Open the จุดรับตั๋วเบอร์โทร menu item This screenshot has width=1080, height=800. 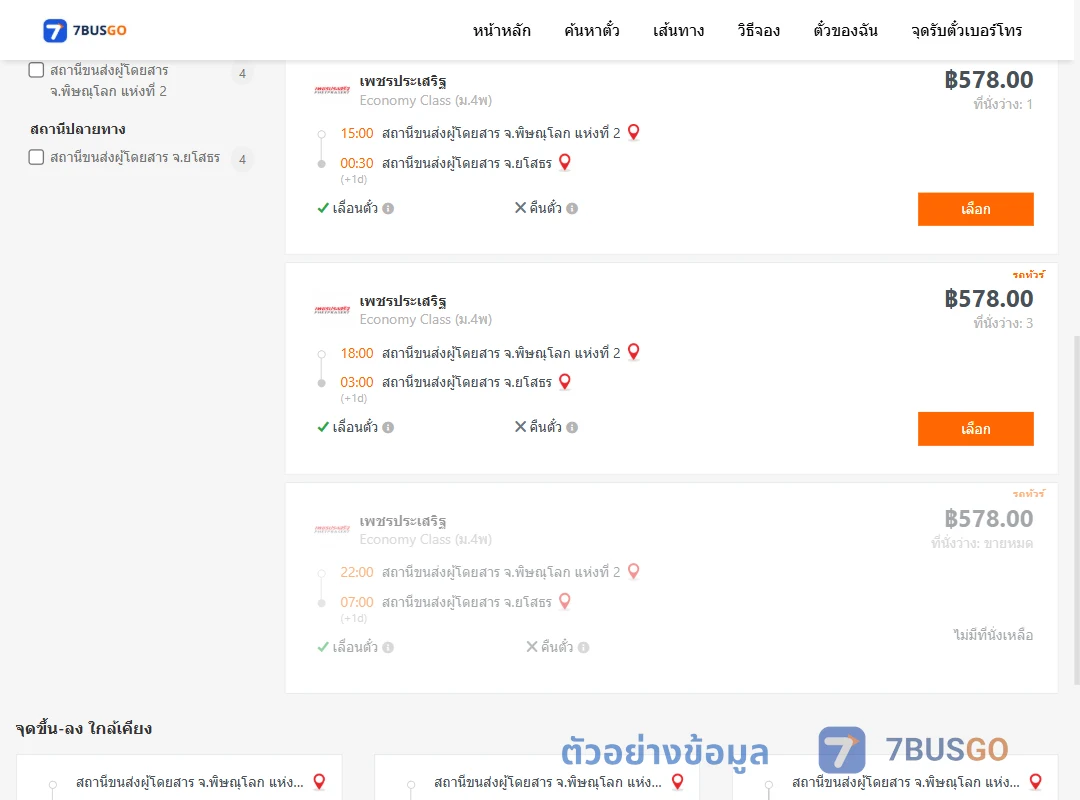pyautogui.click(x=966, y=30)
